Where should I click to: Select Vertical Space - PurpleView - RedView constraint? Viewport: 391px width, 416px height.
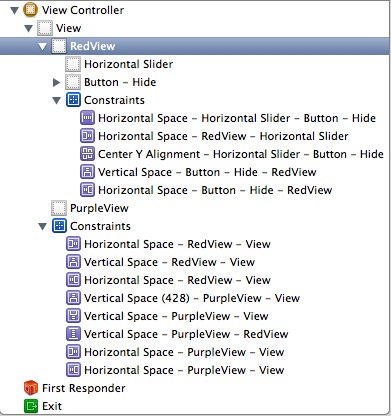tap(186, 334)
